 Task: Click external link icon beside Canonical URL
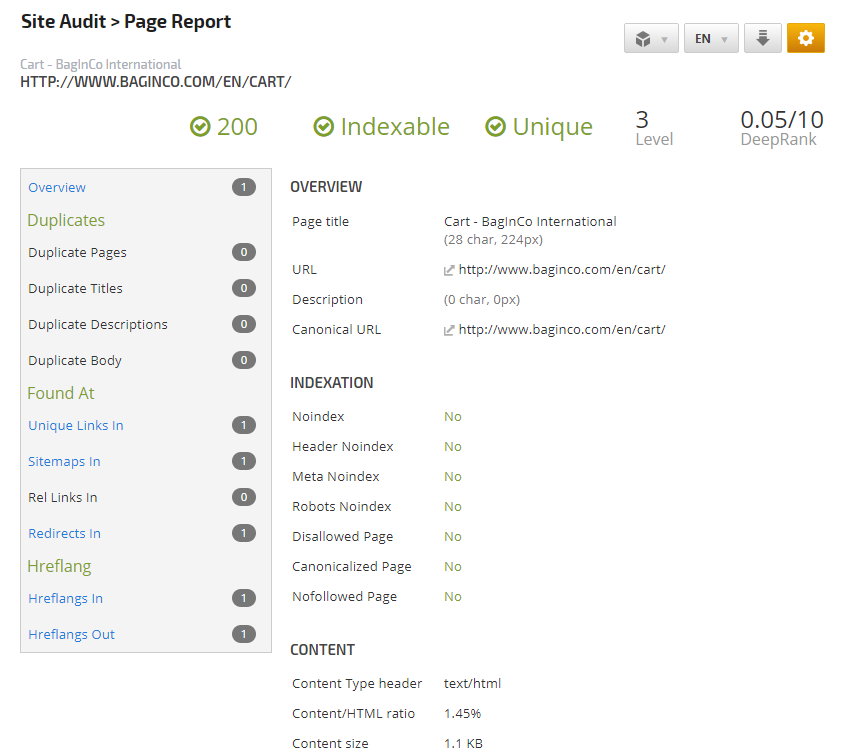click(x=449, y=330)
